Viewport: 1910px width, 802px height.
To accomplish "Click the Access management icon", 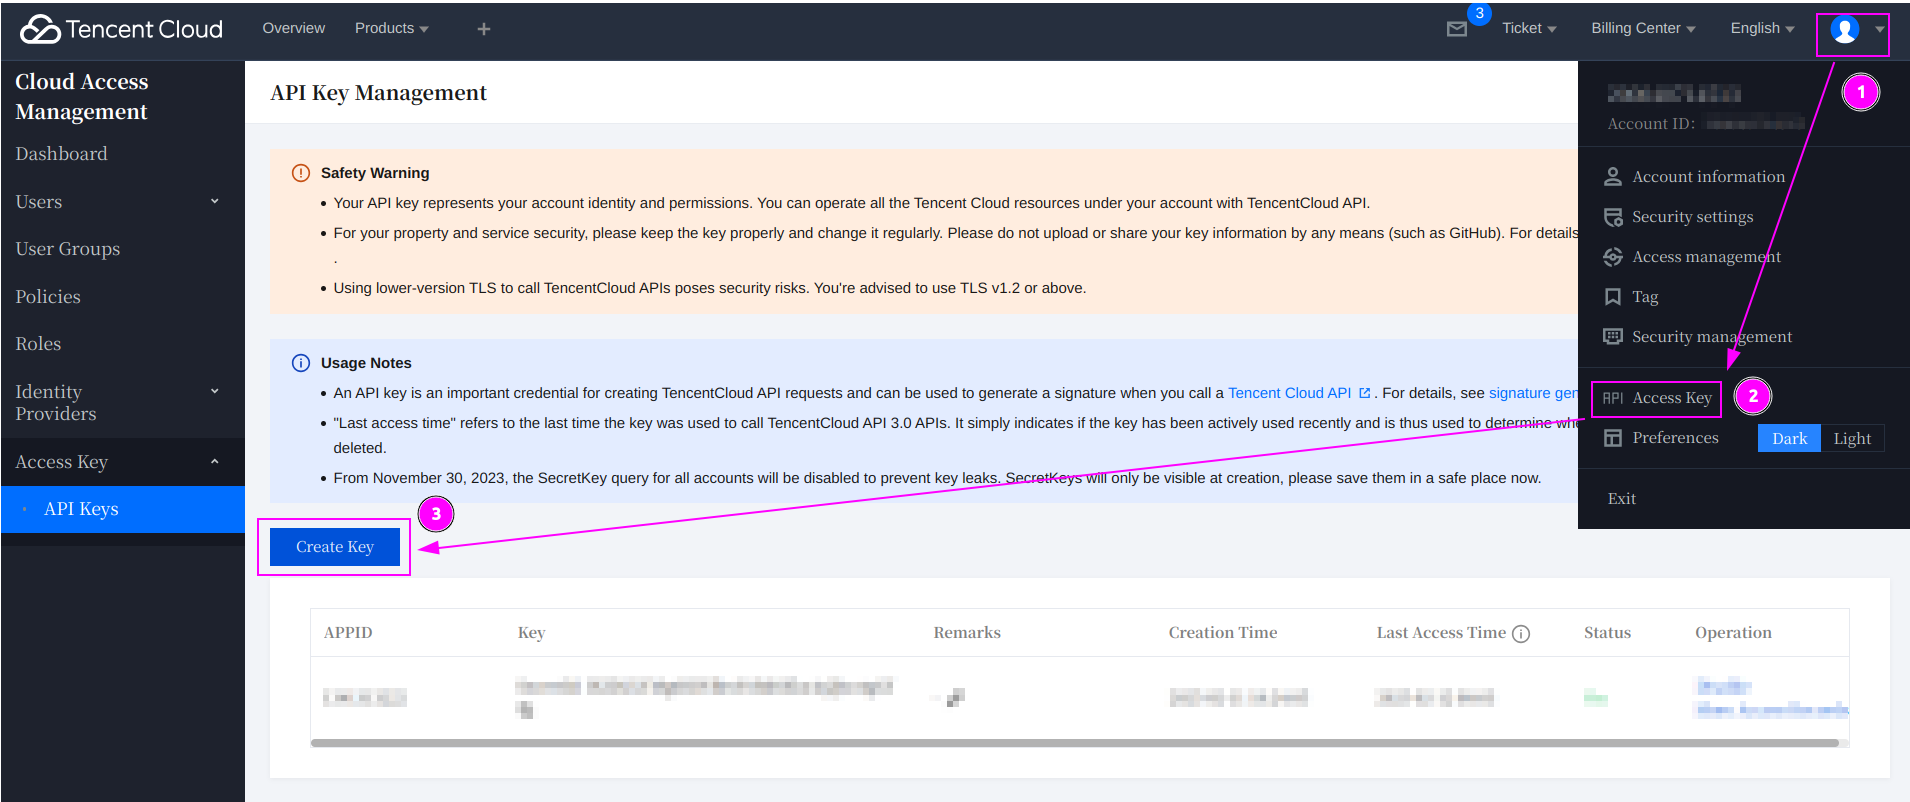I will (x=1613, y=257).
